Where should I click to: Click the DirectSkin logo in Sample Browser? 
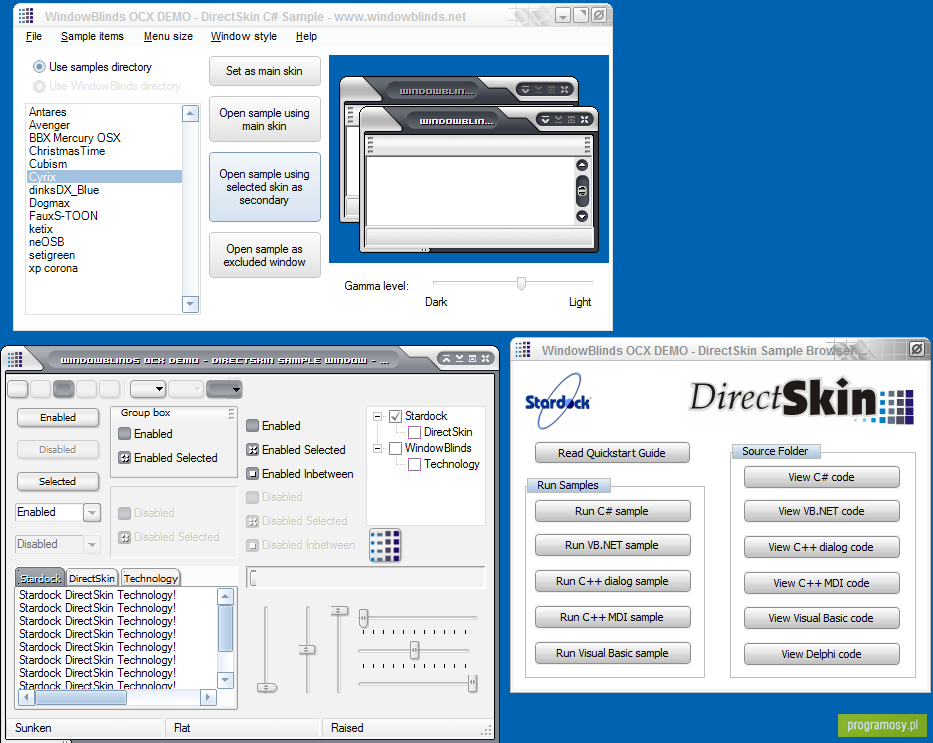tap(801, 400)
